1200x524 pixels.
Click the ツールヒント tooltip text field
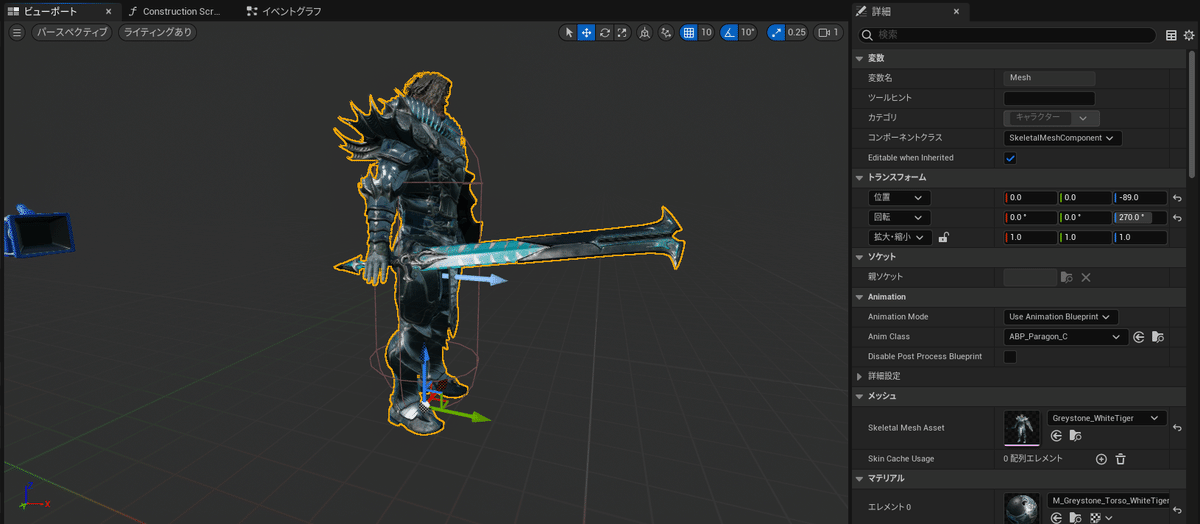pos(1050,98)
